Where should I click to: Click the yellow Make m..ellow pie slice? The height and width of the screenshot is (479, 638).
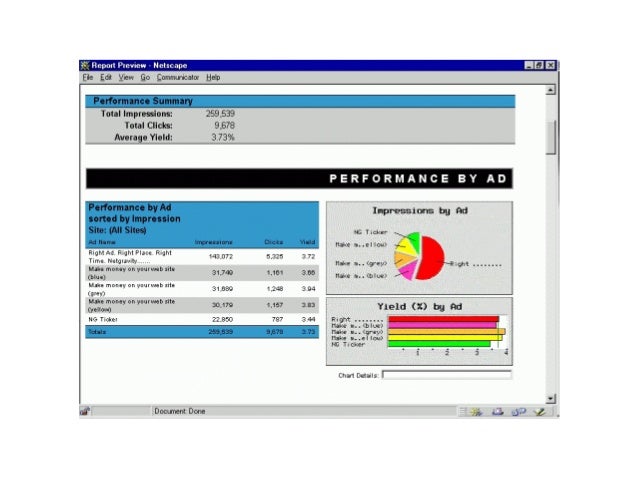coord(407,247)
